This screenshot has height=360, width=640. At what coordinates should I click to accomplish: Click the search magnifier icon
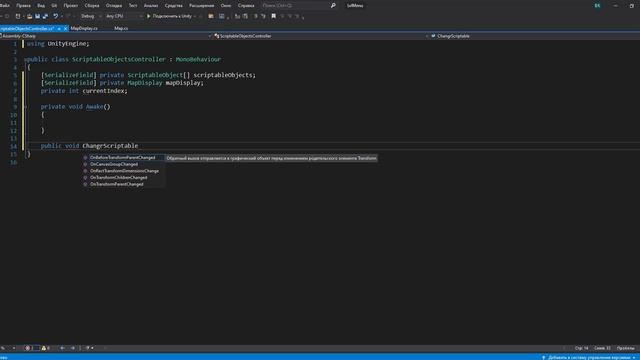click(333, 6)
